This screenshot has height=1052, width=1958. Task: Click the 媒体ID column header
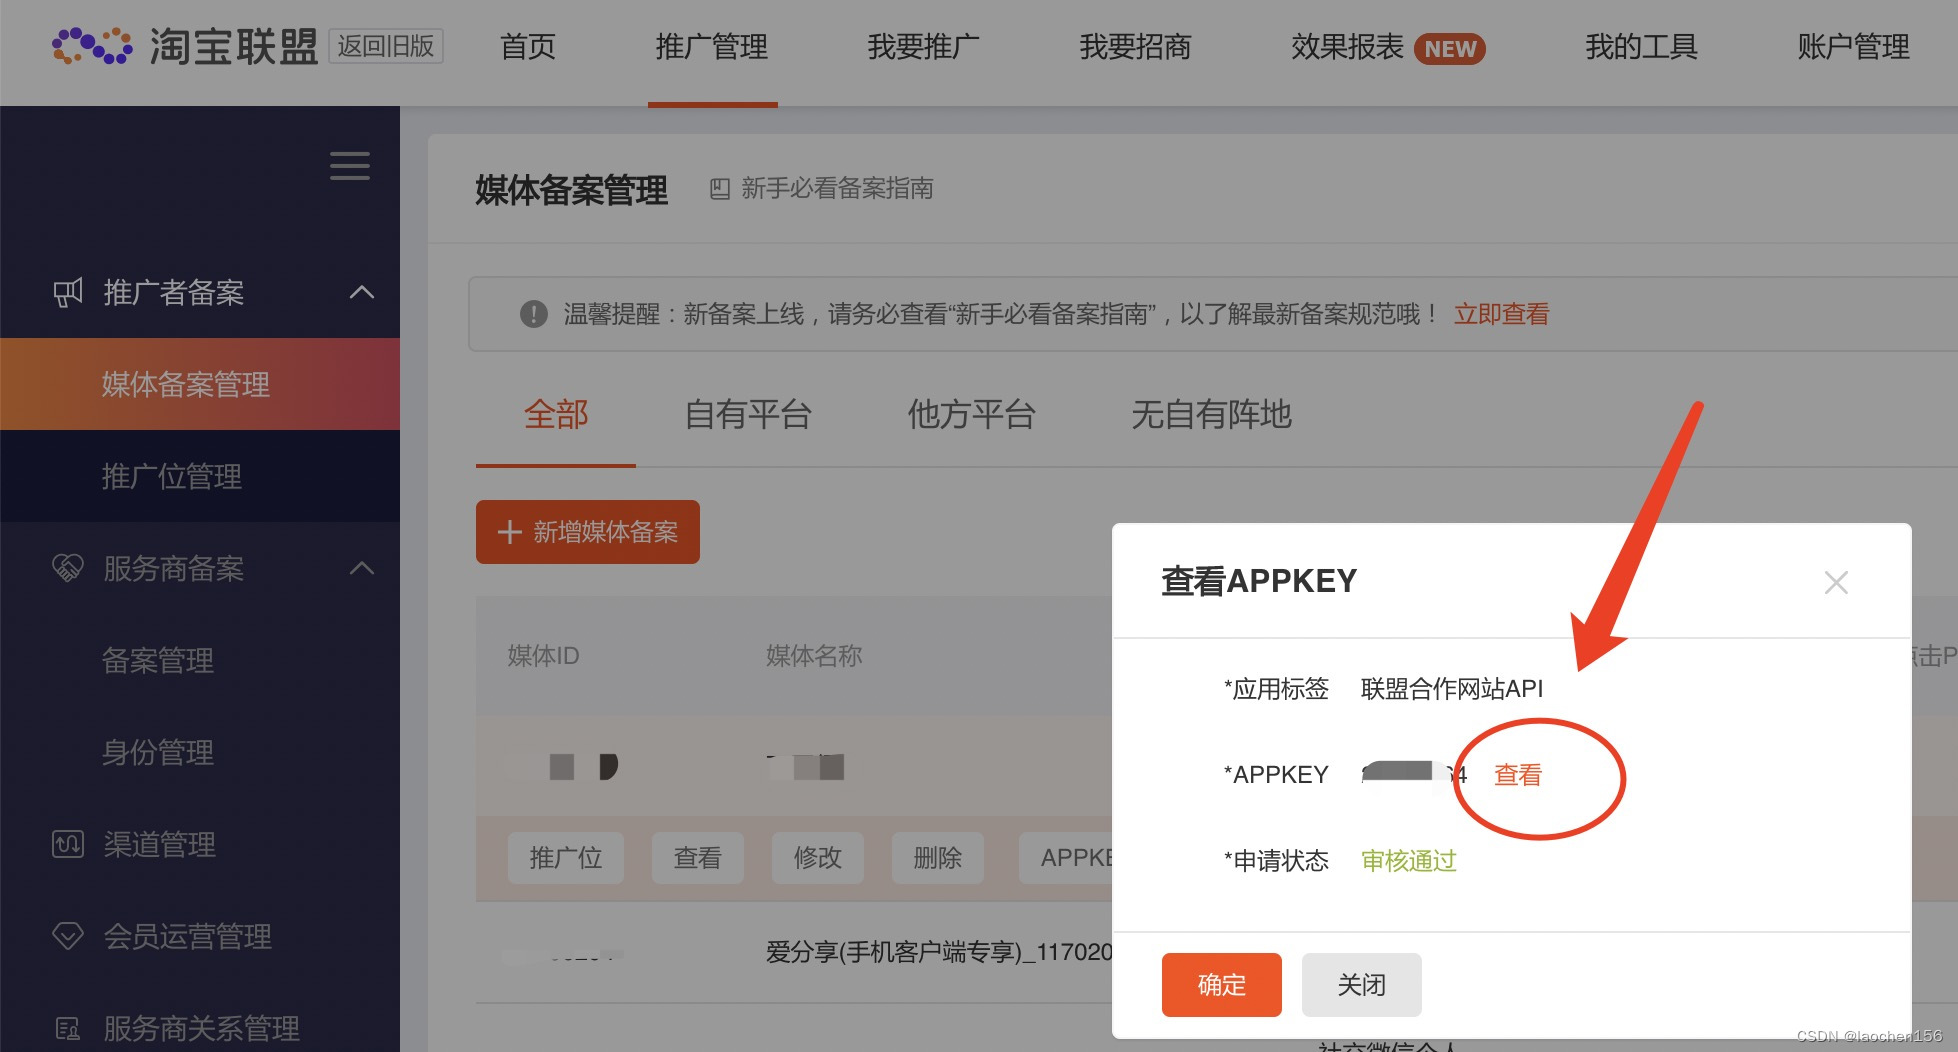pos(543,656)
